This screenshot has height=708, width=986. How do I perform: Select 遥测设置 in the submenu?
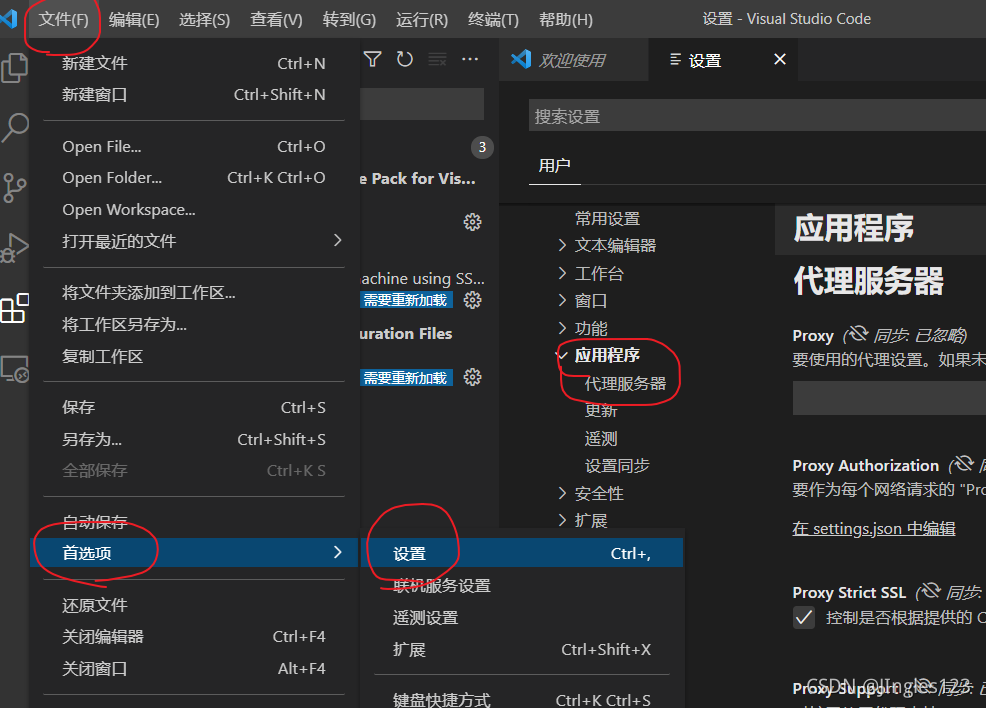pyautogui.click(x=522, y=617)
